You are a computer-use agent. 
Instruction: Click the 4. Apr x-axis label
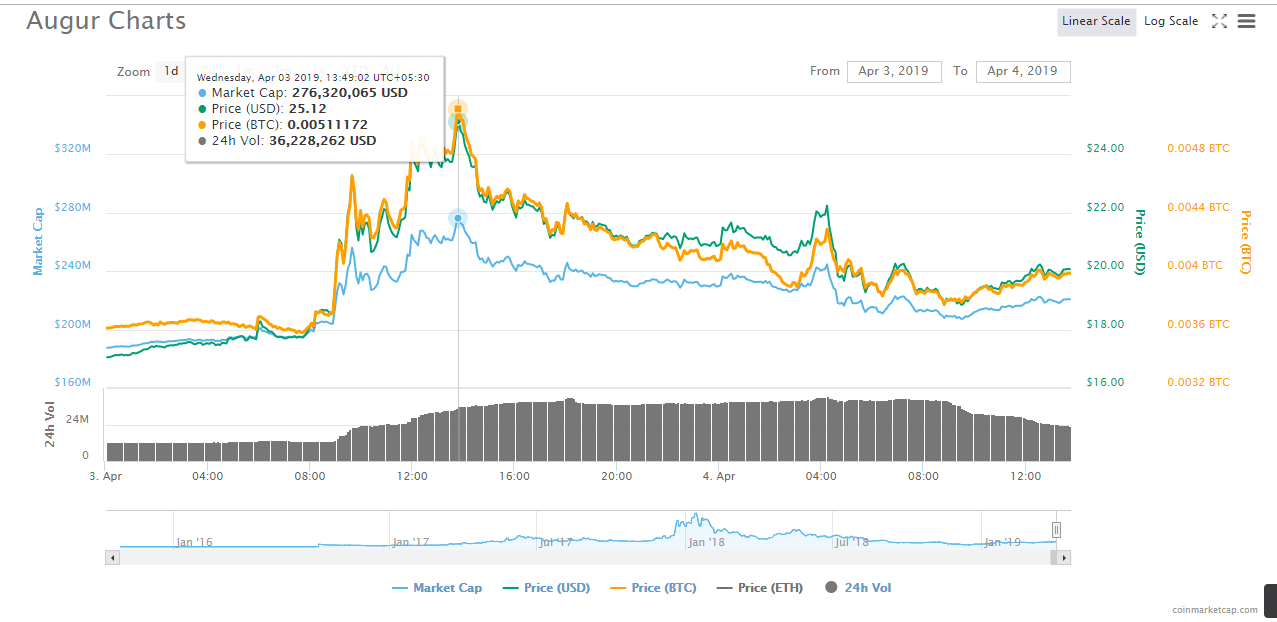(x=719, y=476)
